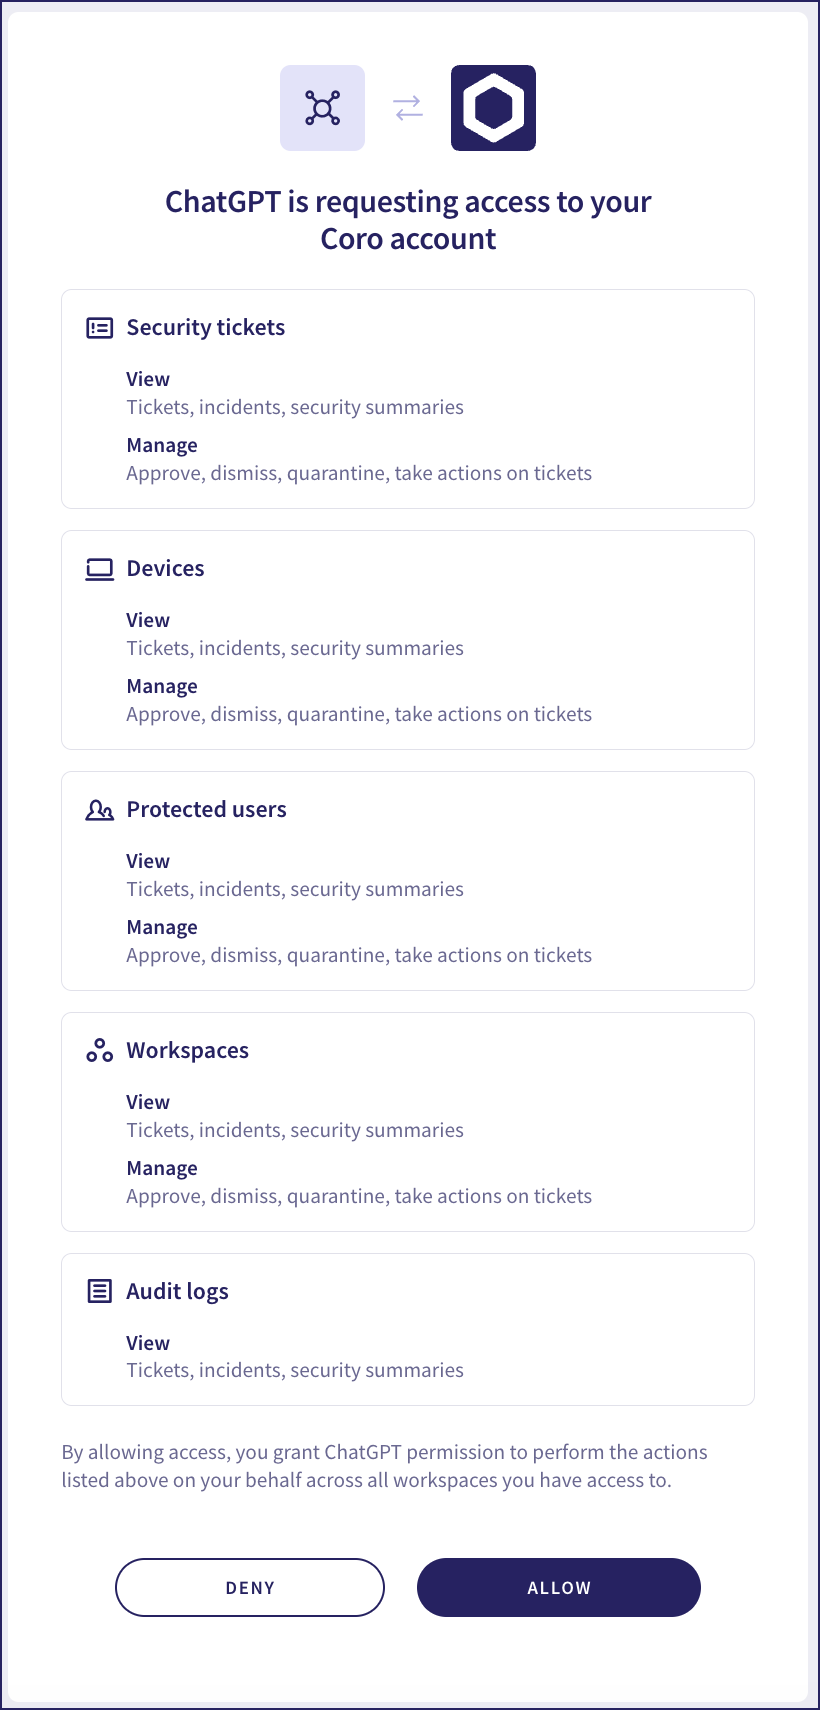This screenshot has height=1710, width=820.
Task: Select the Security tickets list icon
Action: click(x=100, y=327)
